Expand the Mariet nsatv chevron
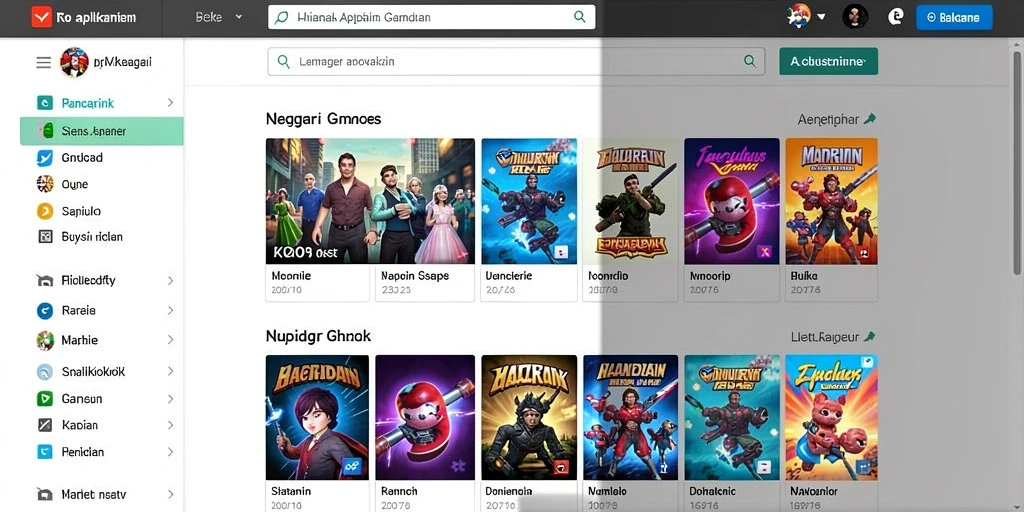Viewport: 1024px width, 512px height. [170, 494]
